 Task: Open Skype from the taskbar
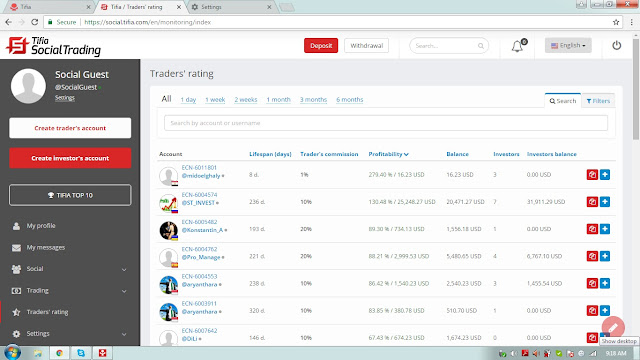coord(81,353)
